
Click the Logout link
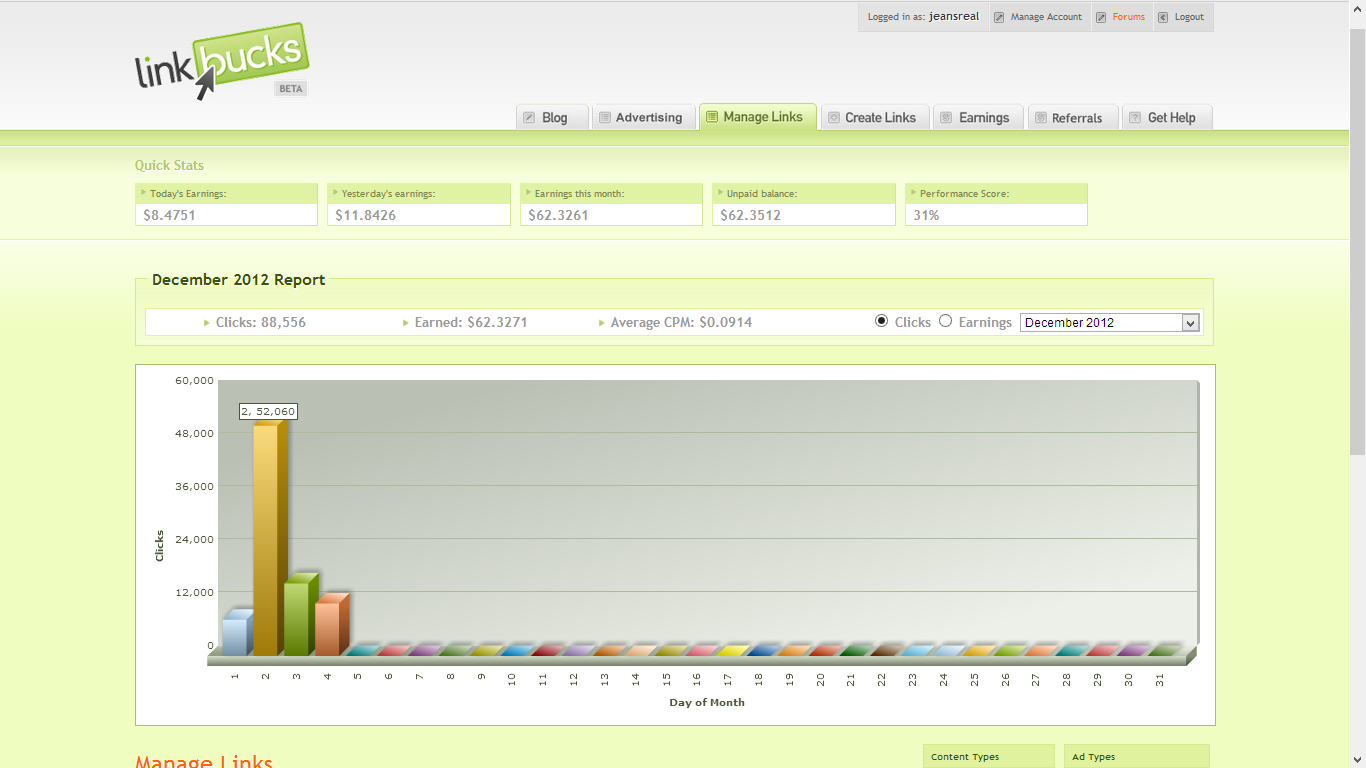coord(1189,17)
